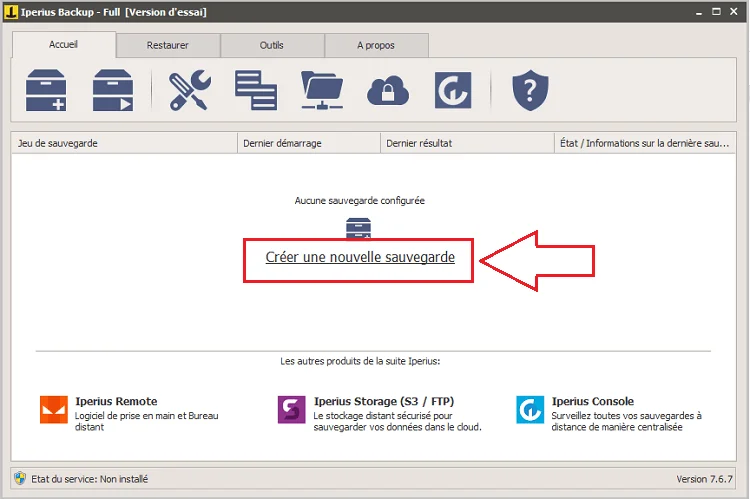Click the purple Iperius Storage icon

point(291,410)
